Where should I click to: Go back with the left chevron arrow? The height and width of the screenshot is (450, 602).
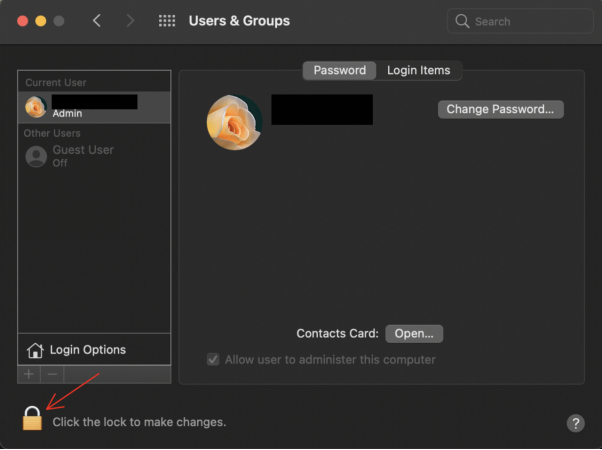click(97, 21)
